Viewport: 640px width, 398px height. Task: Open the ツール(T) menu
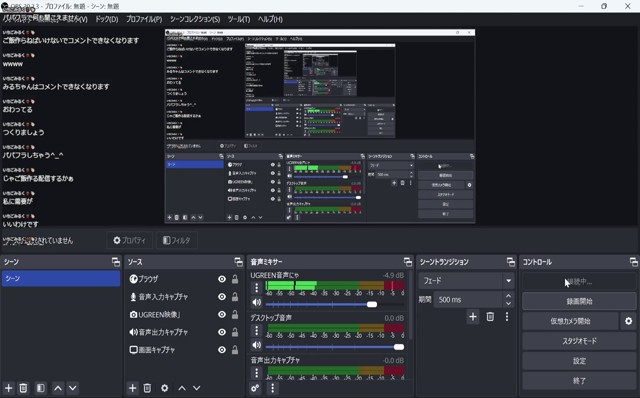point(239,19)
